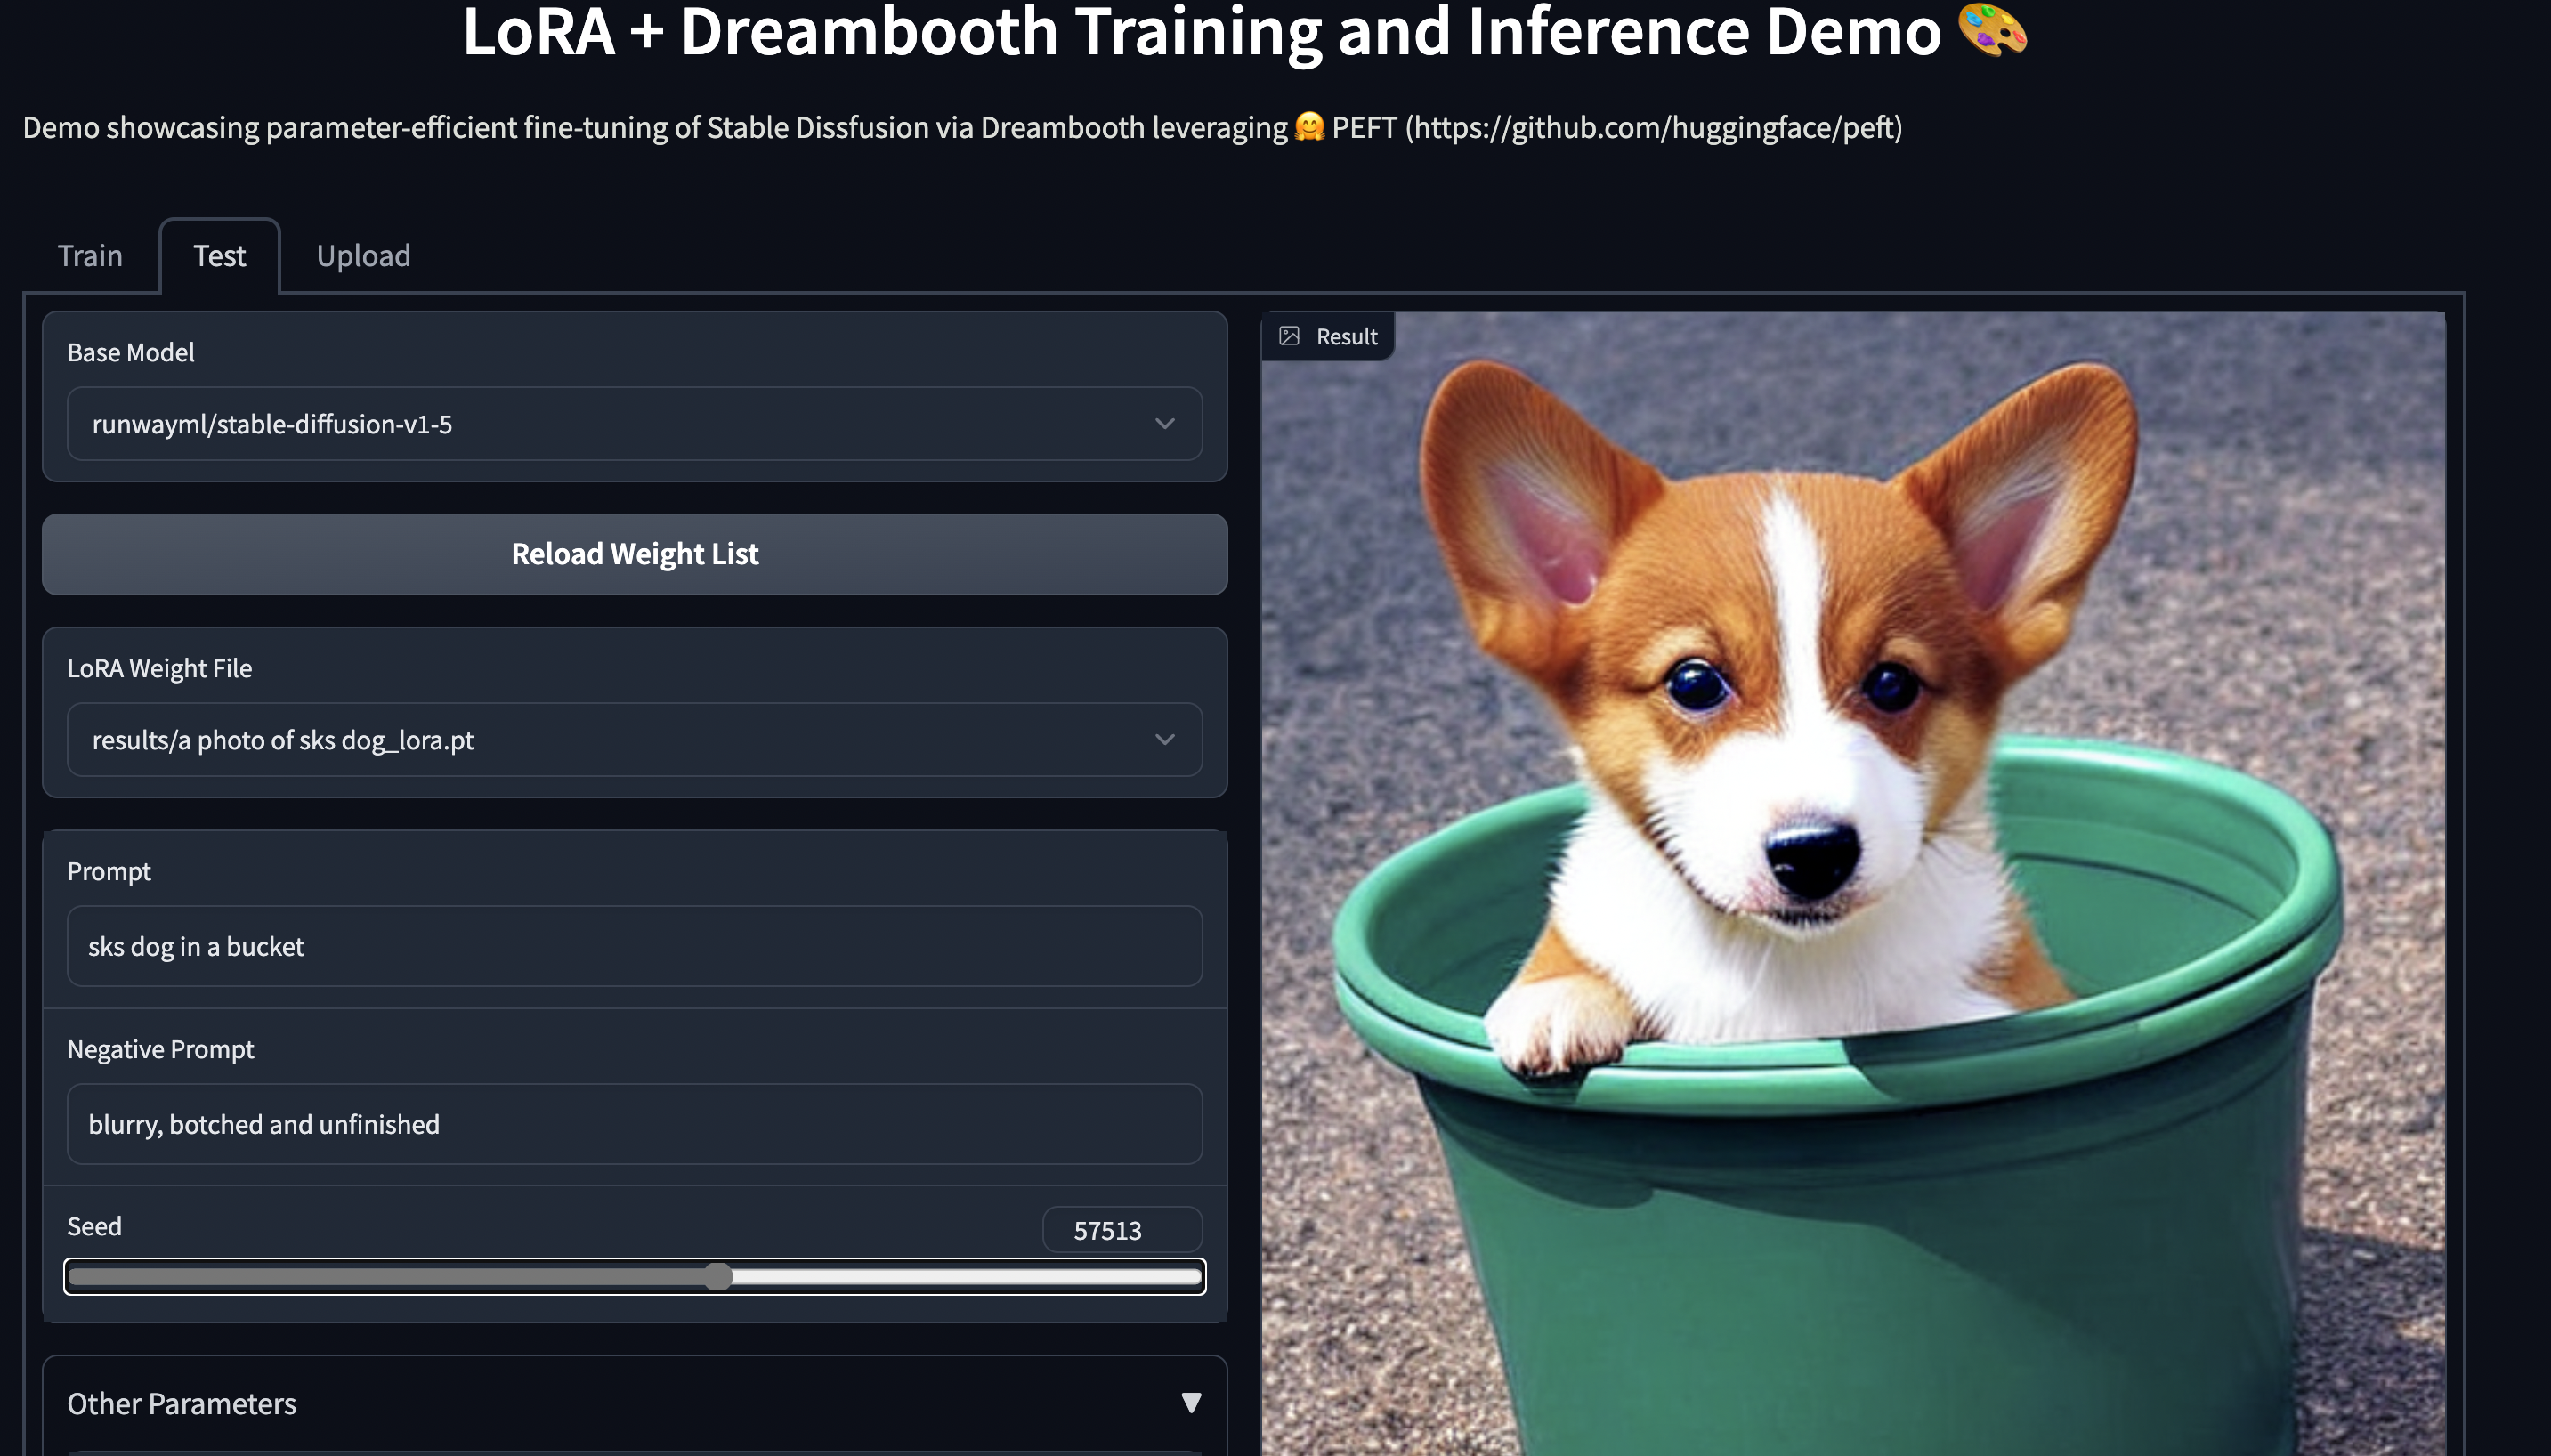Switch to the Upload tab

point(362,255)
